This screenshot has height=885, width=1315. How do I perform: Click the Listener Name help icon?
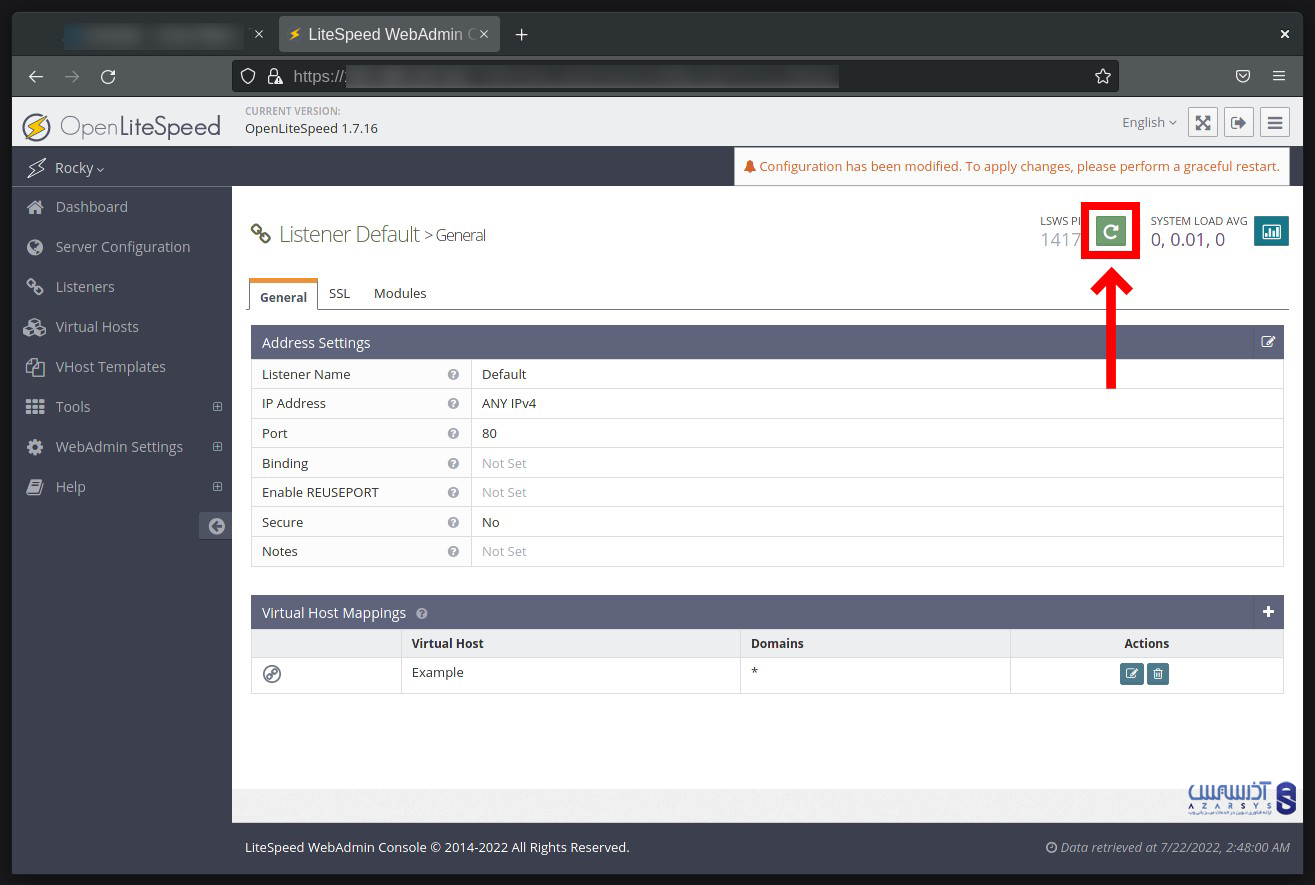(453, 374)
